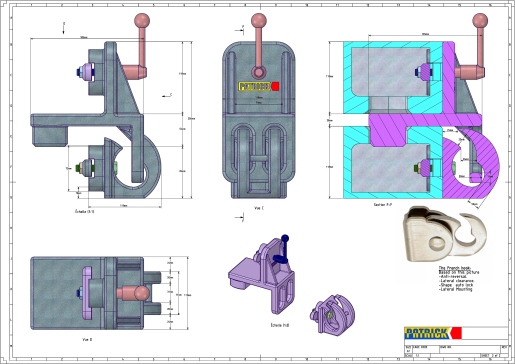Click the scale caption under the side view

[85, 211]
